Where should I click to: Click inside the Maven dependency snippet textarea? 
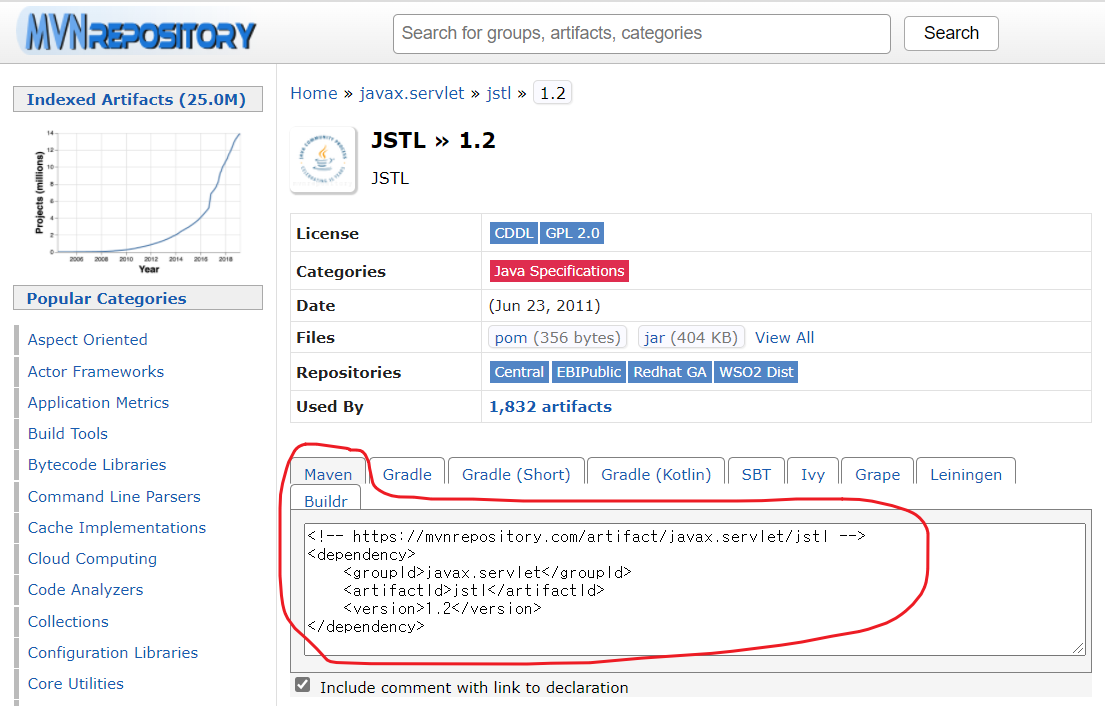(x=694, y=589)
